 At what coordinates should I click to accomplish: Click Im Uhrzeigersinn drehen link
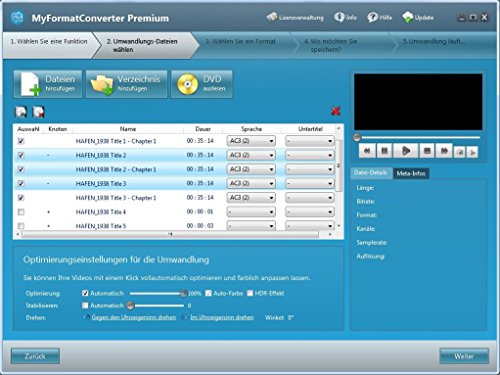(222, 317)
